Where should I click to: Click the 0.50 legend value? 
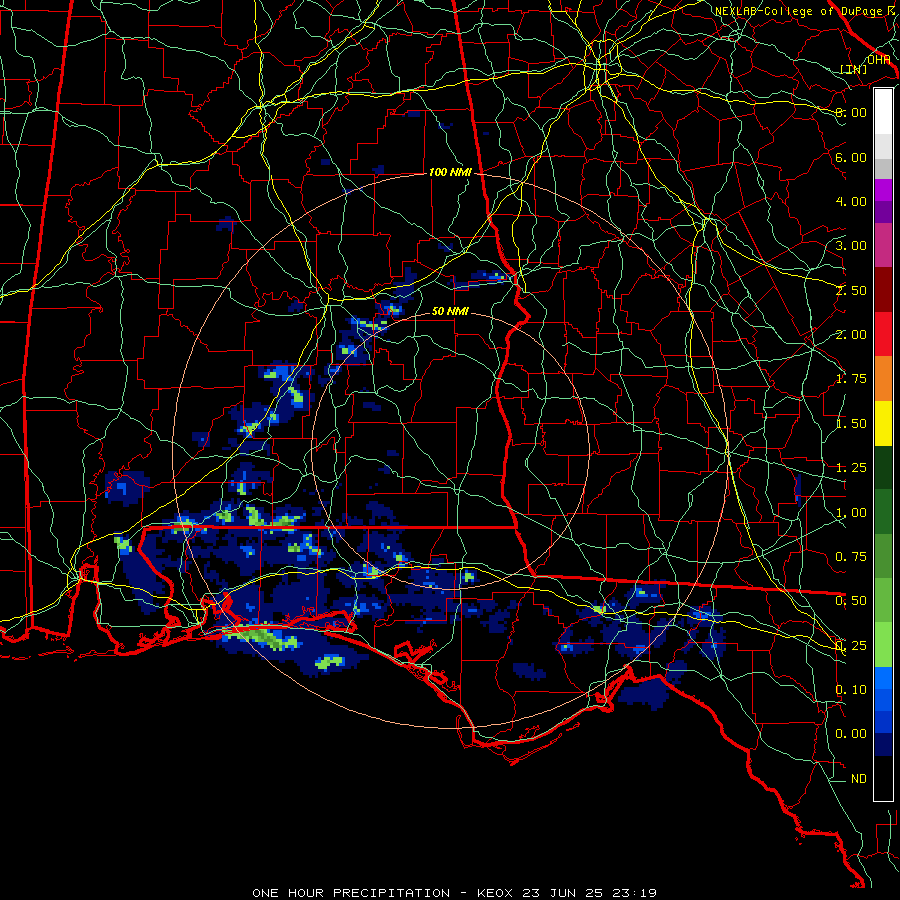click(x=851, y=601)
